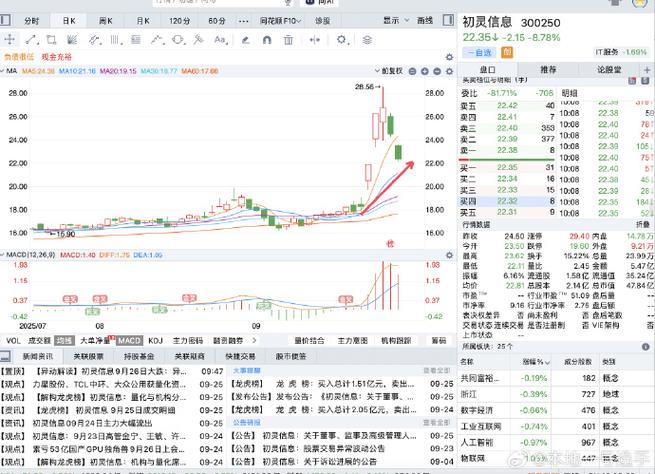Open the 筹码 chip distribution button

(x=439, y=341)
